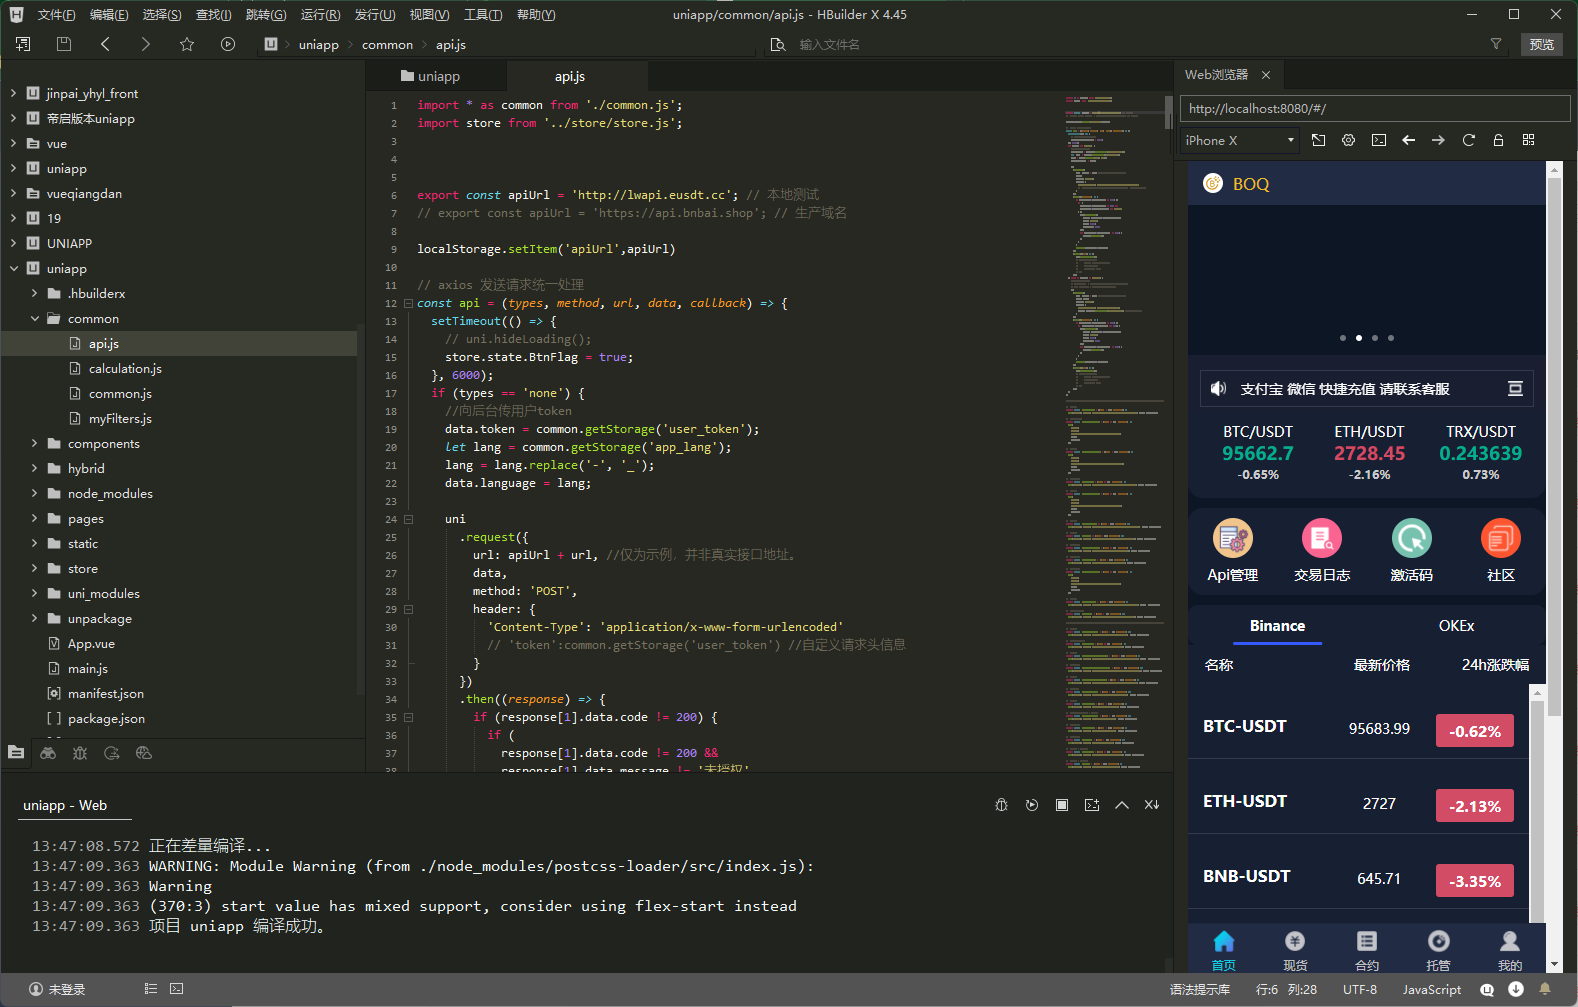Open Api管理 in the app preview
The width and height of the screenshot is (1578, 1007).
(x=1232, y=550)
